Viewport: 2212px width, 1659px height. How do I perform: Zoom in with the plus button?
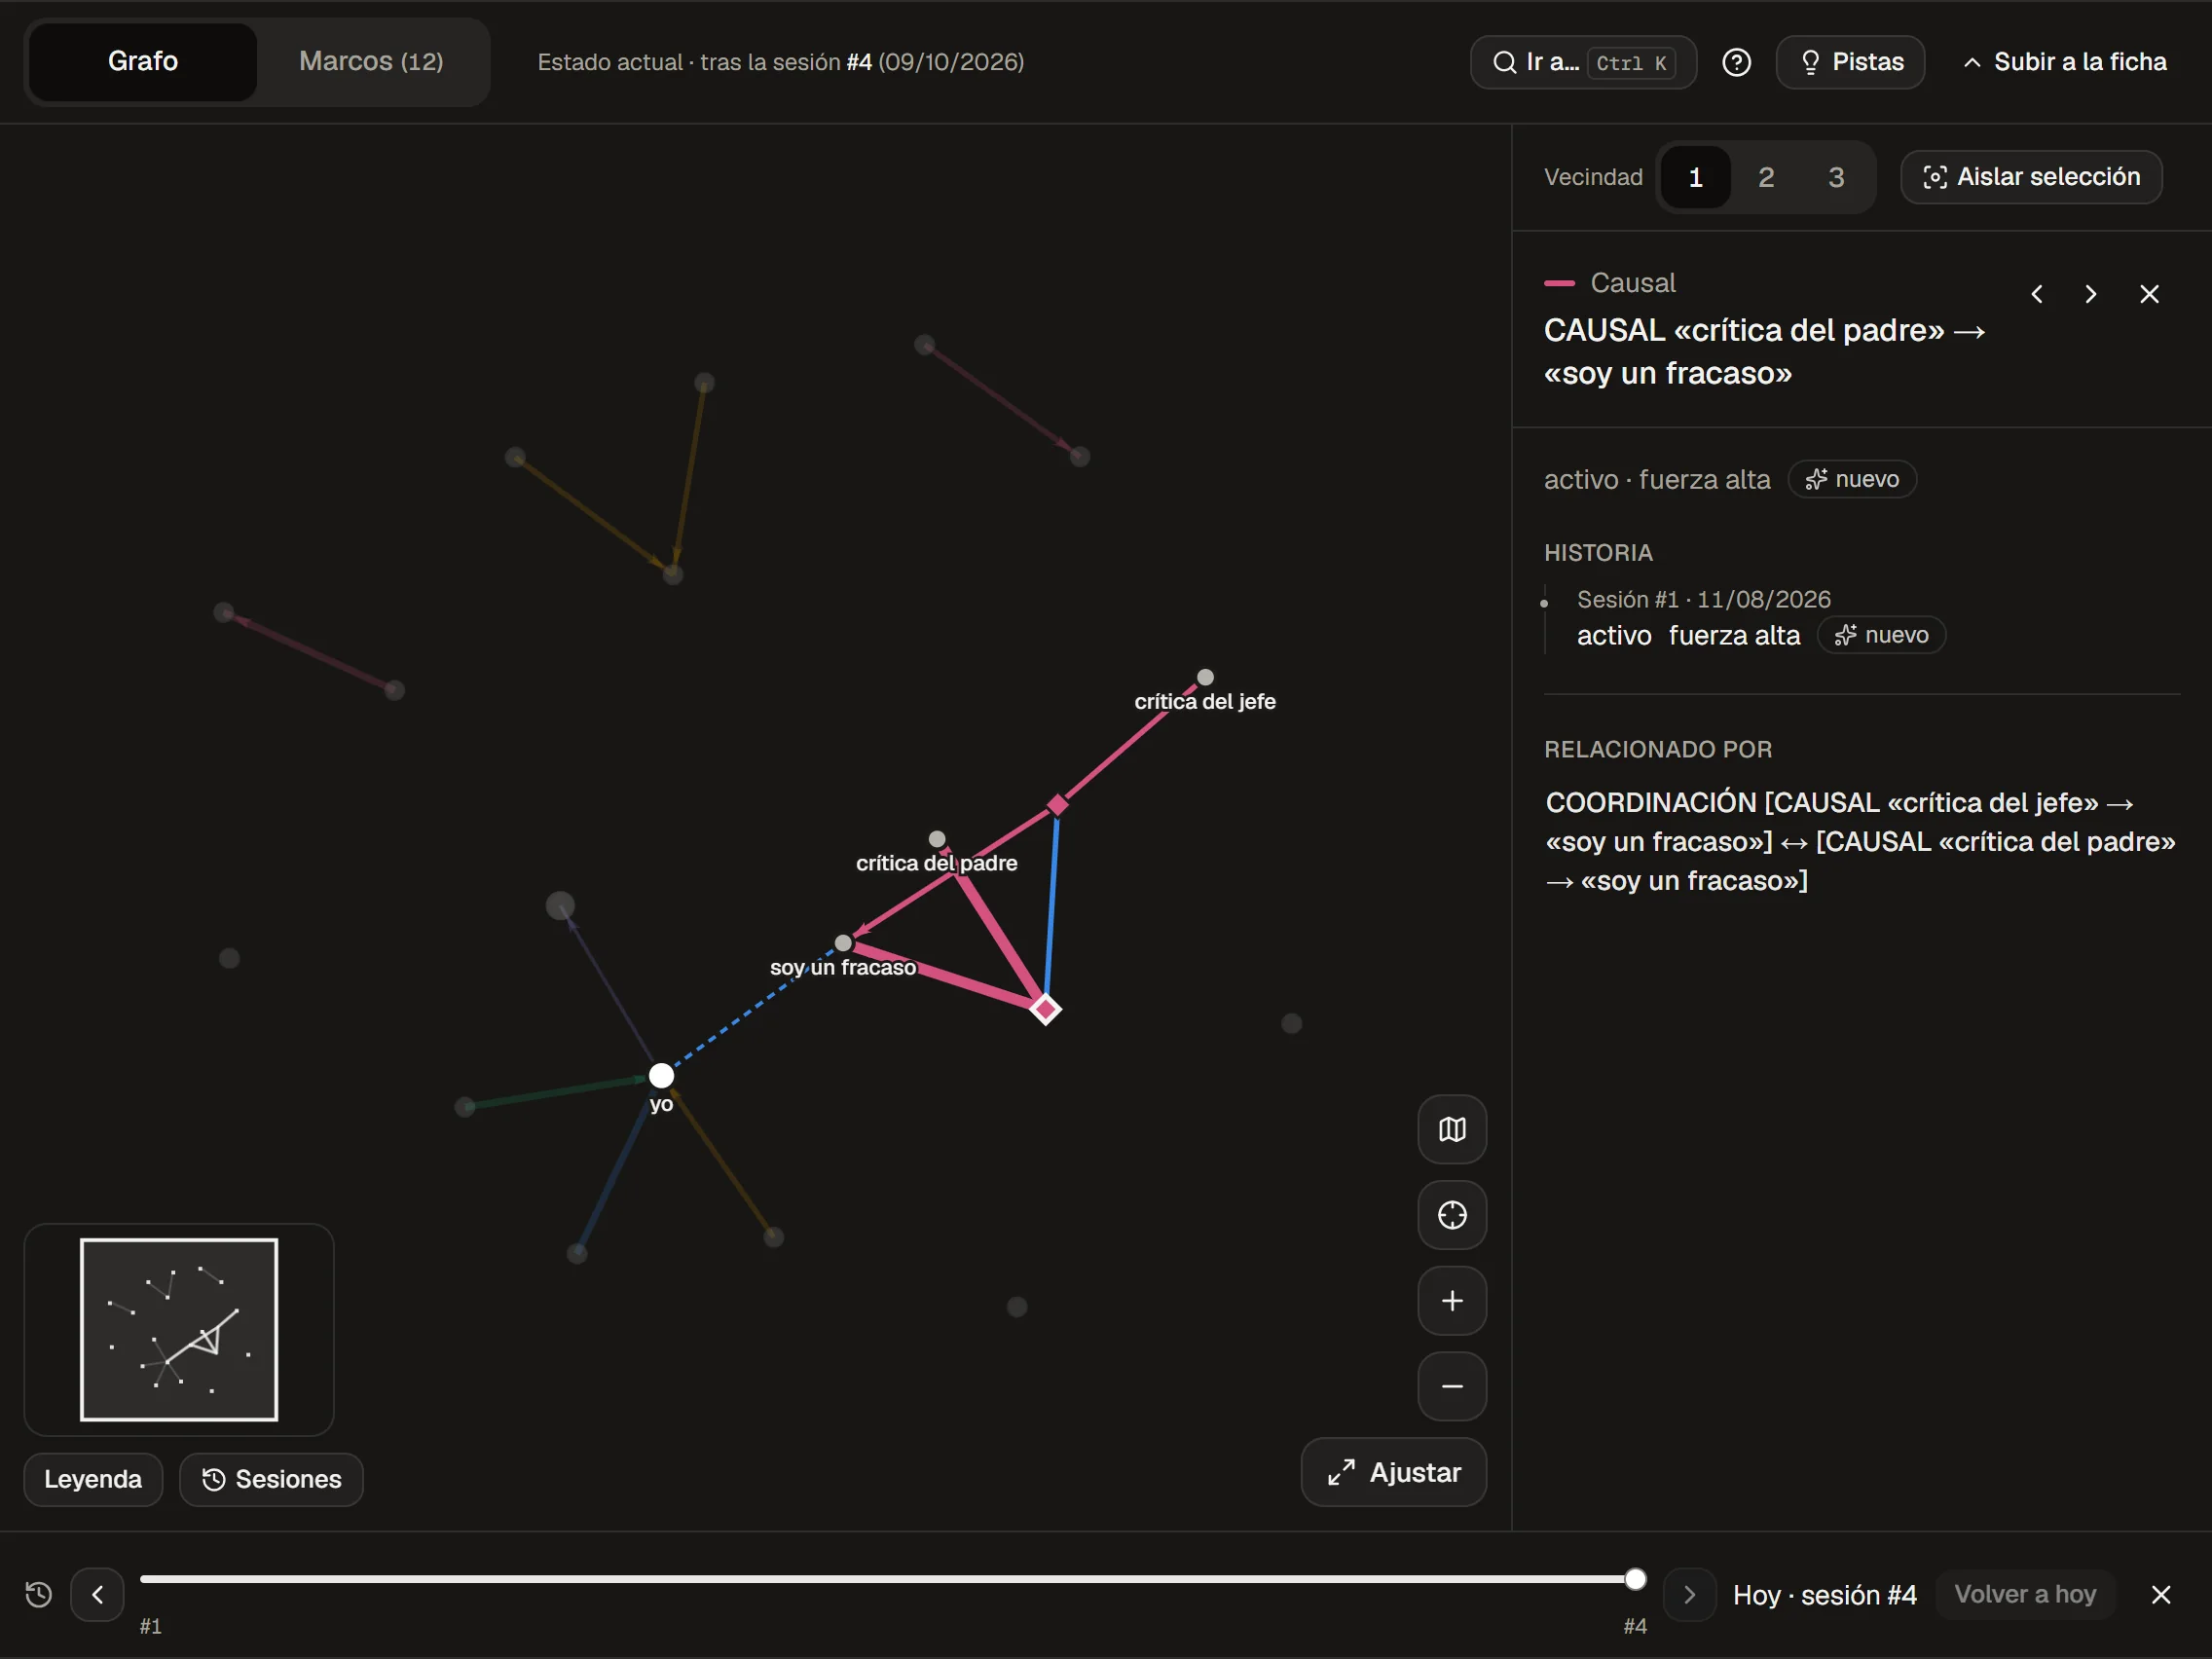click(1452, 1300)
